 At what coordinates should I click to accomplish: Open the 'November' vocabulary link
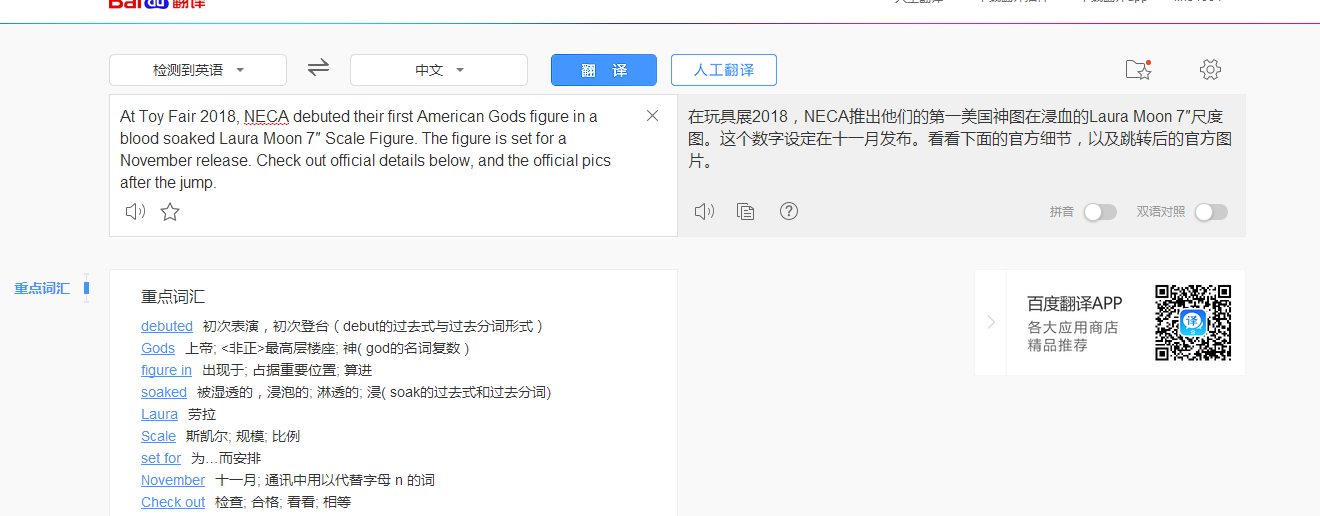(x=173, y=480)
